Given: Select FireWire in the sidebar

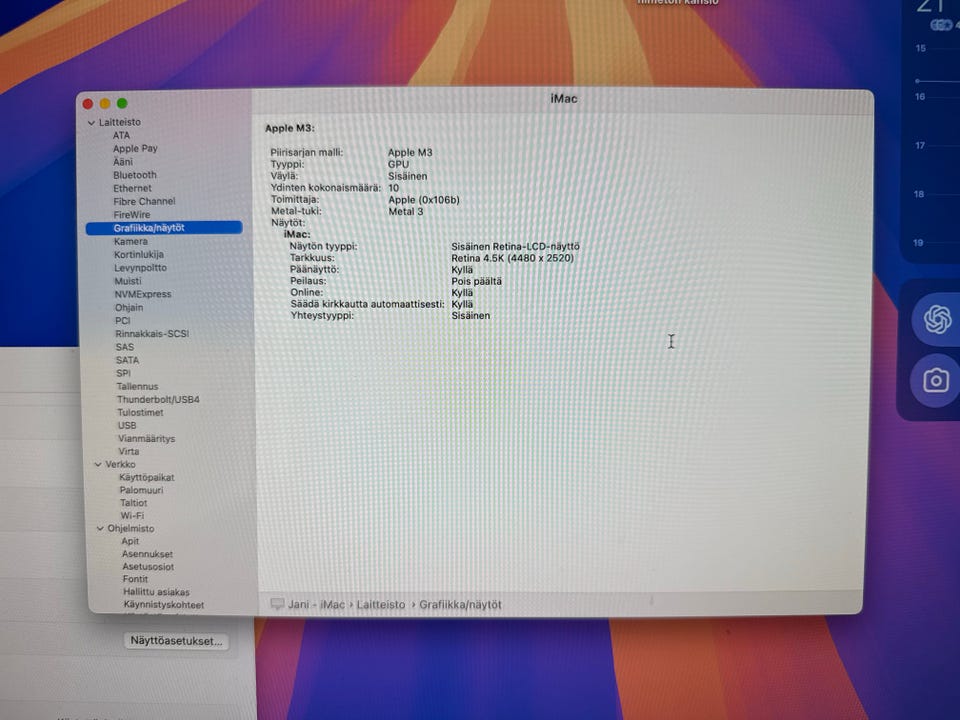Looking at the screenshot, I should (x=132, y=215).
